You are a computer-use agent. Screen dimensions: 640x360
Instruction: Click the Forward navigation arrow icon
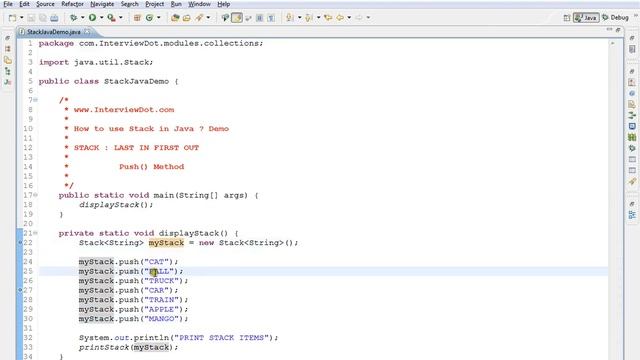tap(359, 18)
